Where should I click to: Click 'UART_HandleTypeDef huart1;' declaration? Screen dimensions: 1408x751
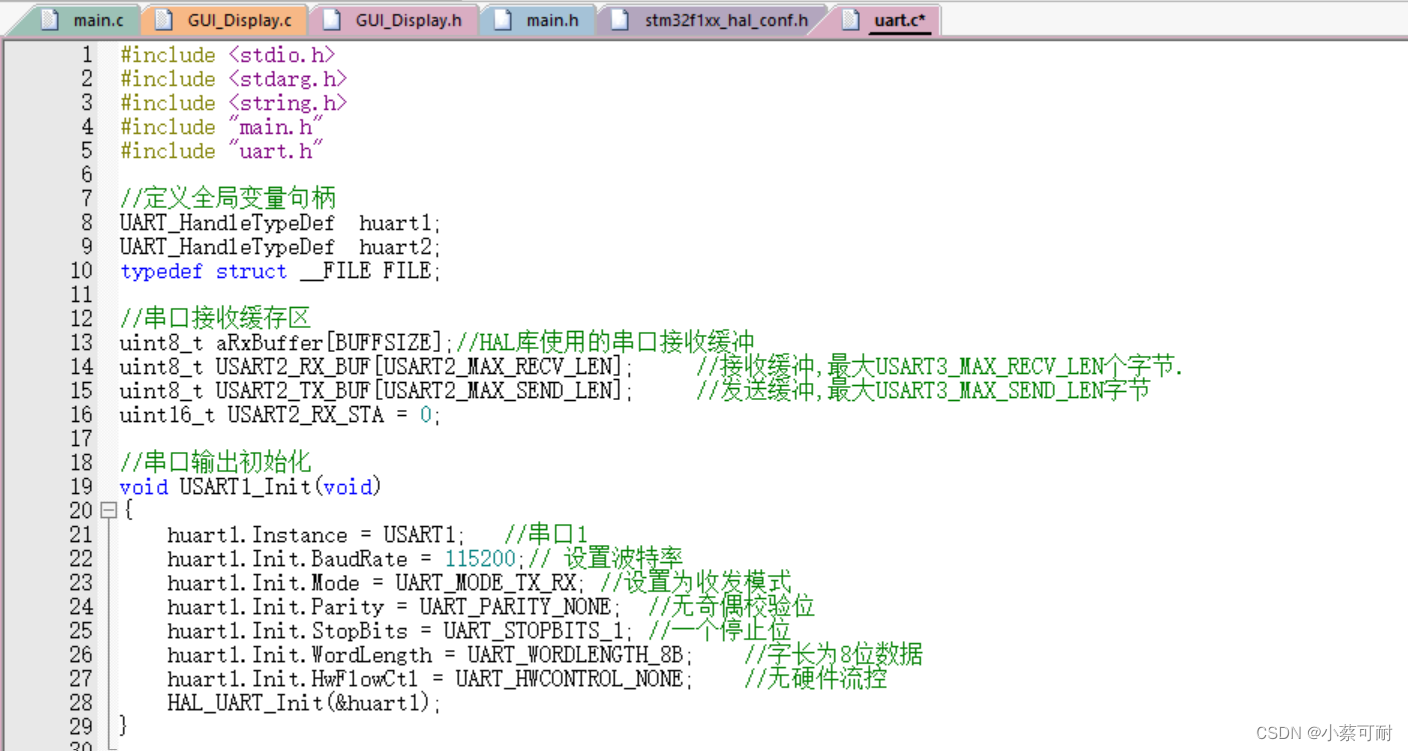(x=280, y=223)
